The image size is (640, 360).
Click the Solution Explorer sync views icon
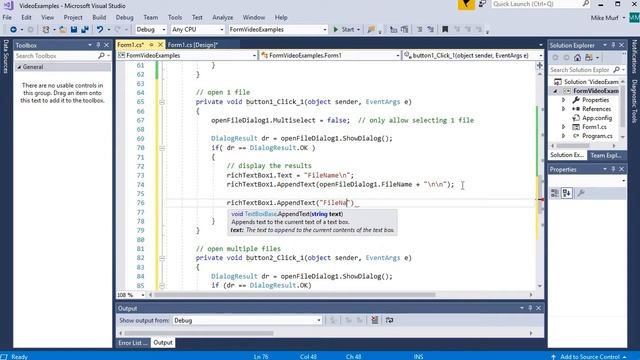point(589,58)
